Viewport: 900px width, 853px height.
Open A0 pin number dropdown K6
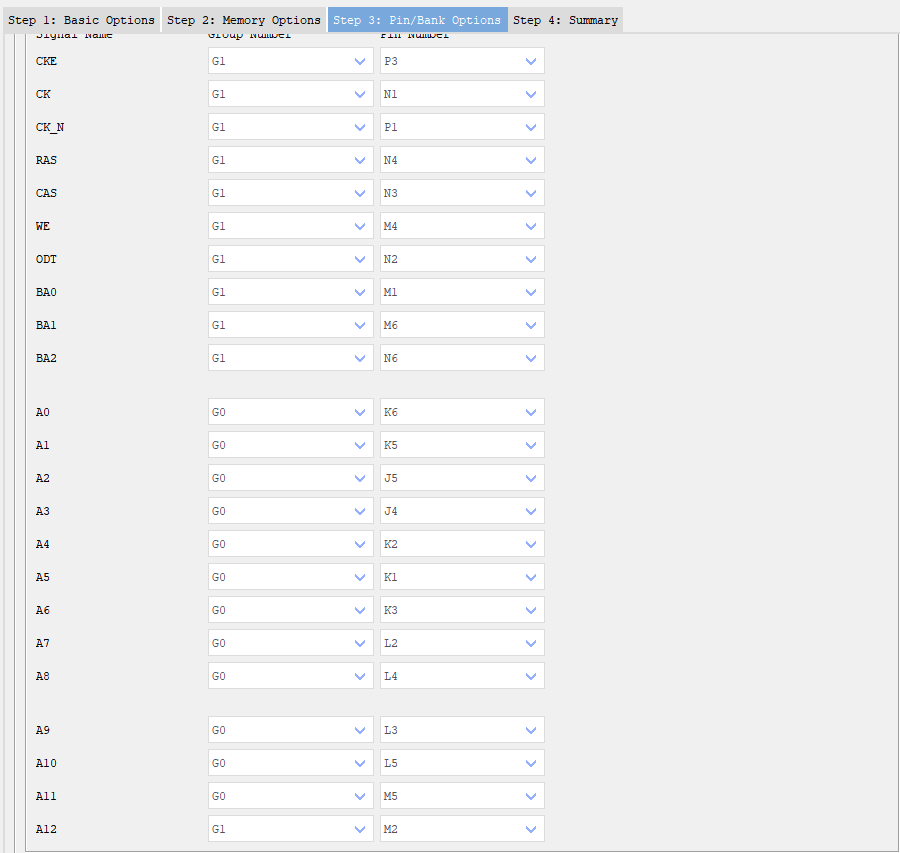[462, 412]
